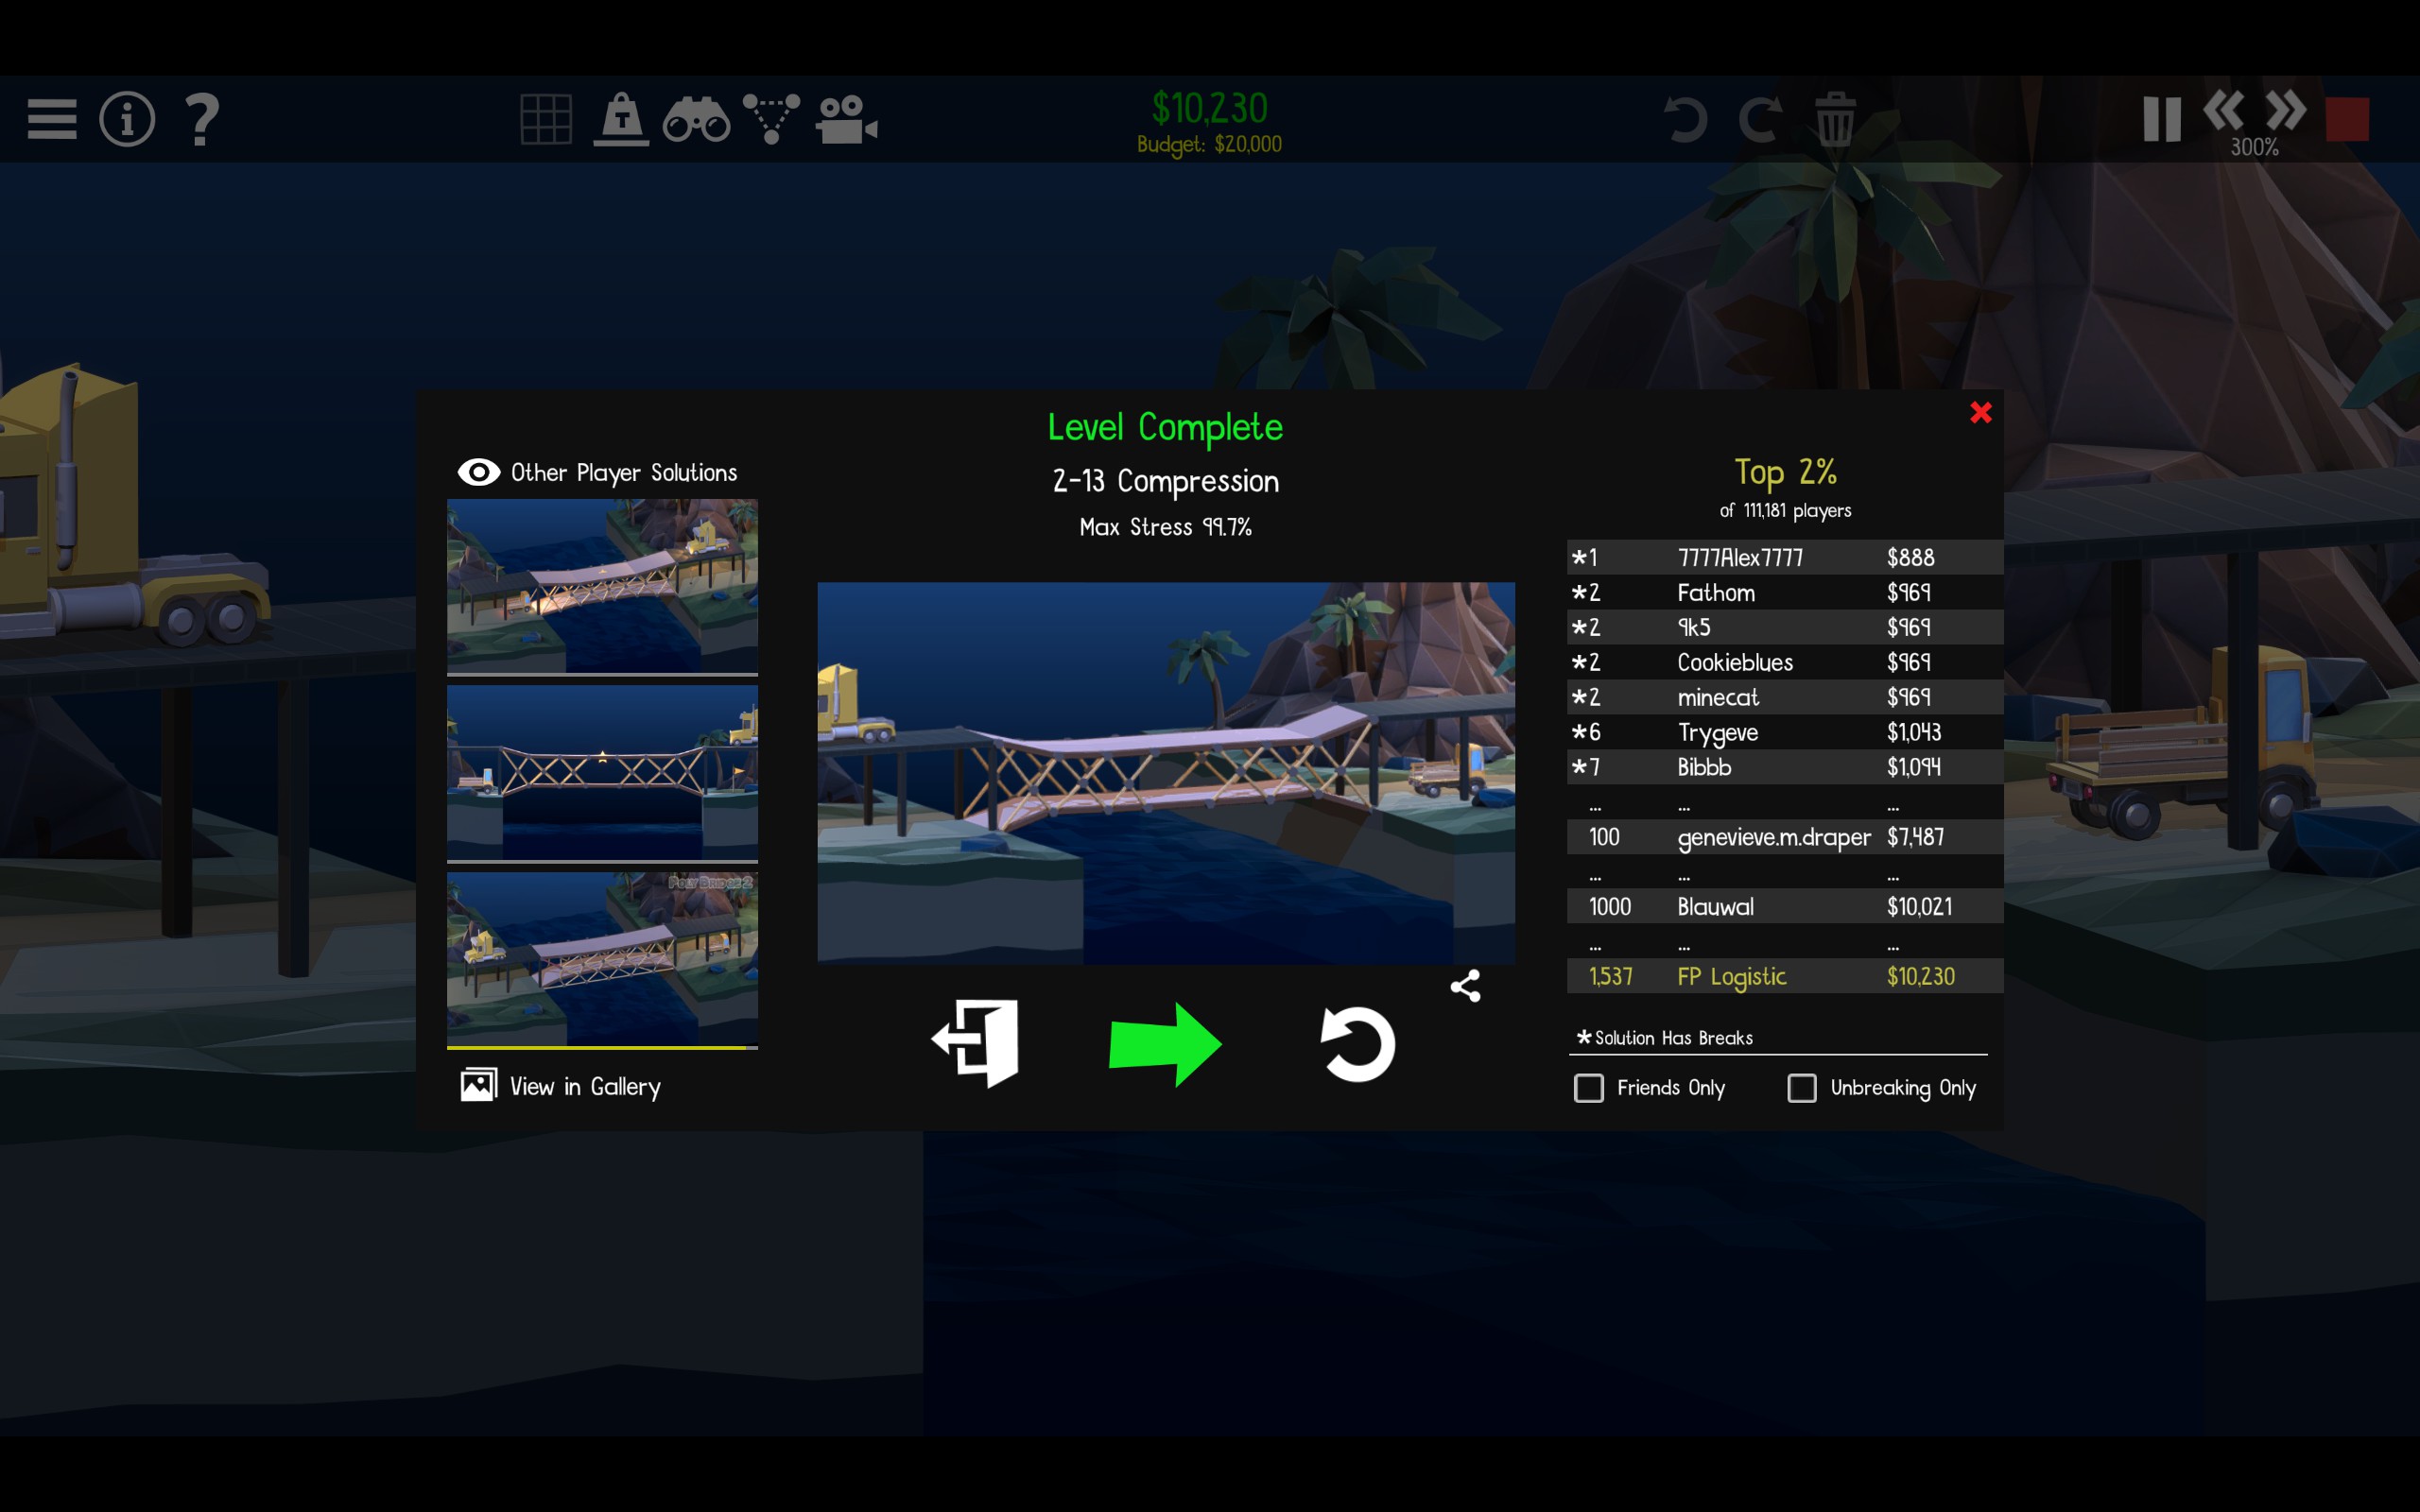Click the trash delete icon
Viewport: 2420px width, 1512px height.
pyautogui.click(x=1835, y=119)
